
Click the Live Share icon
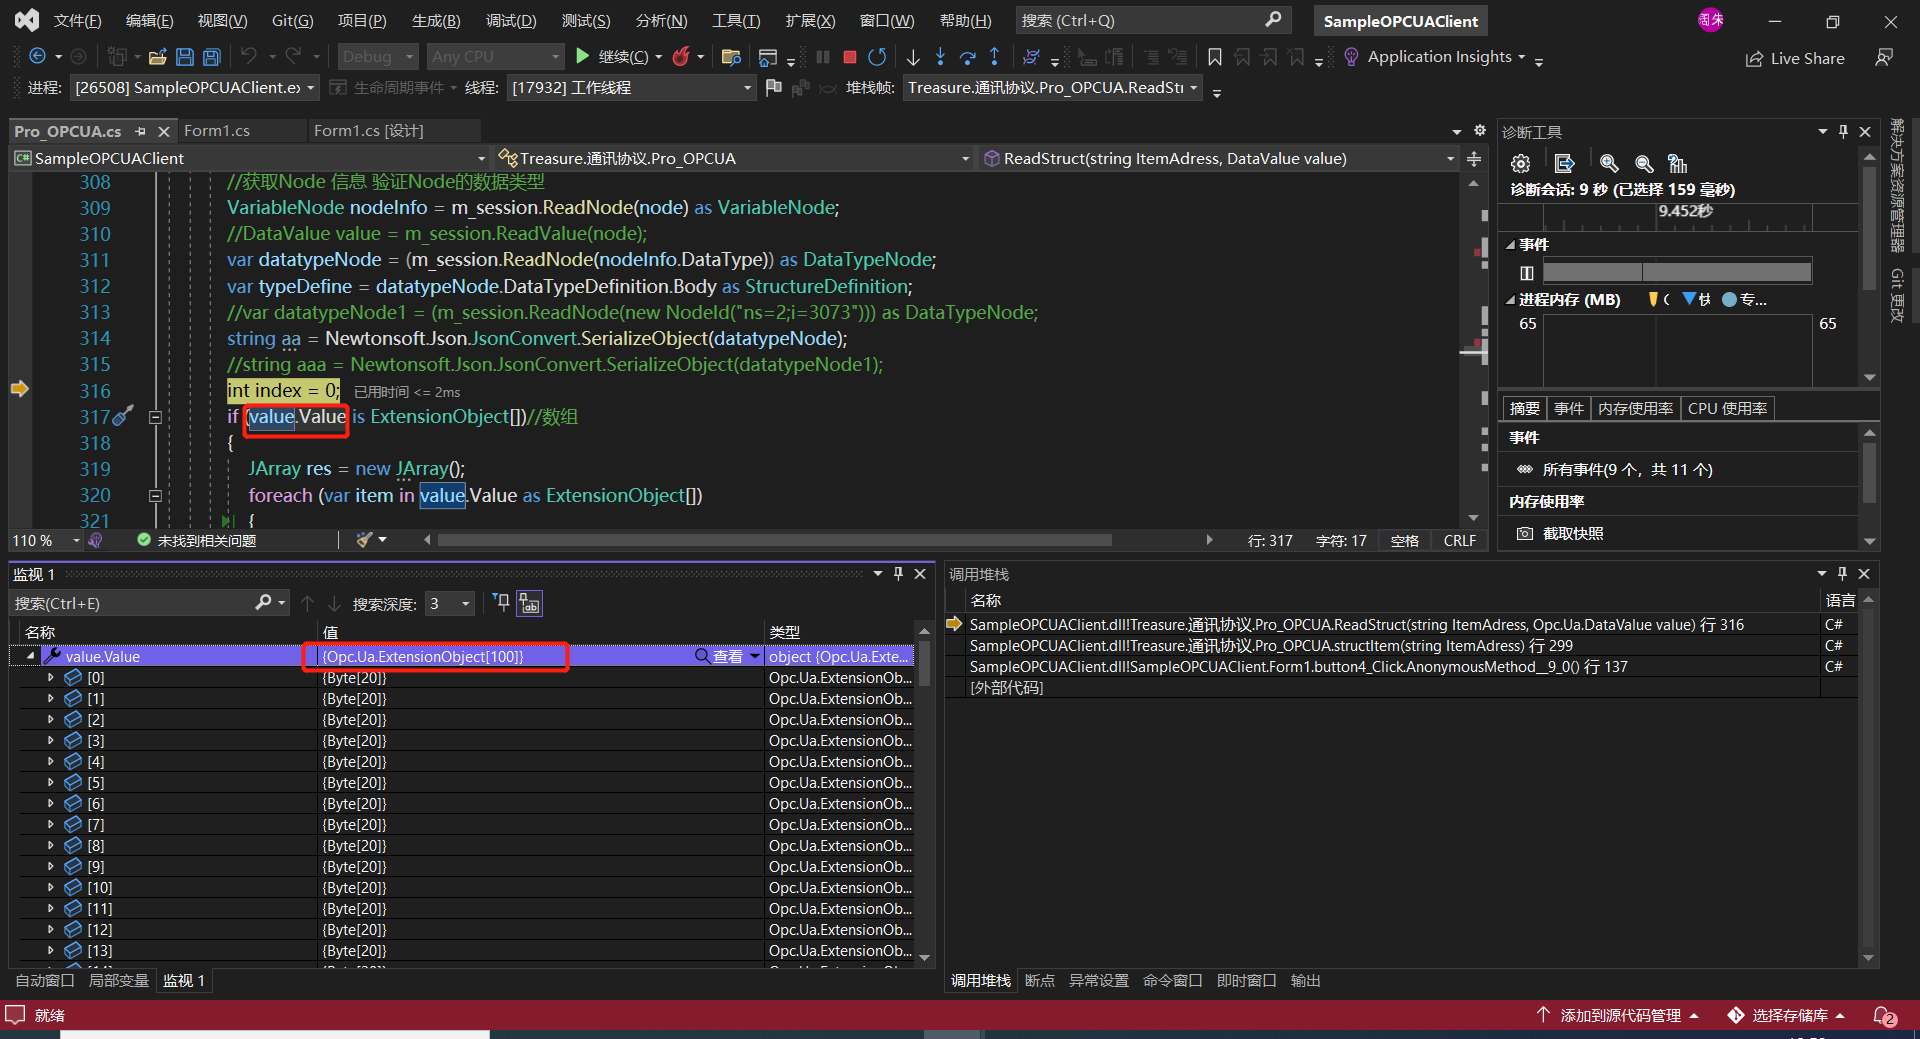(1755, 58)
